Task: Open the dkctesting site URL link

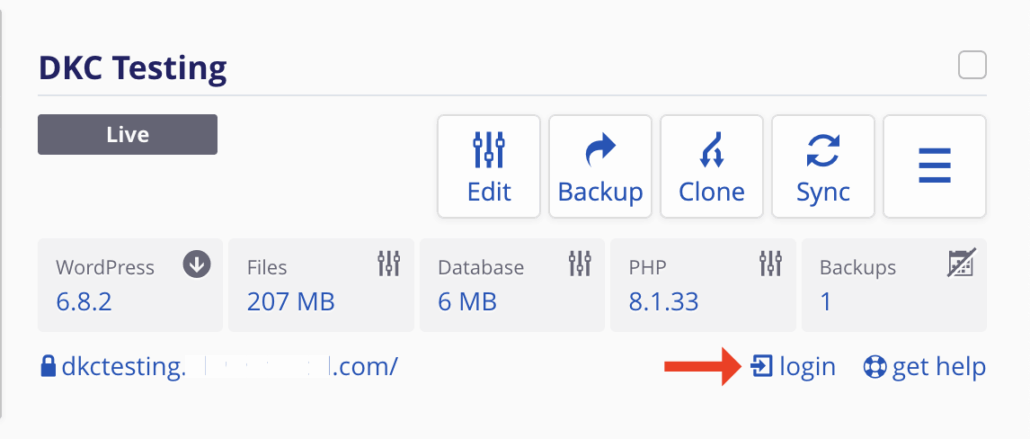Action: click(219, 367)
